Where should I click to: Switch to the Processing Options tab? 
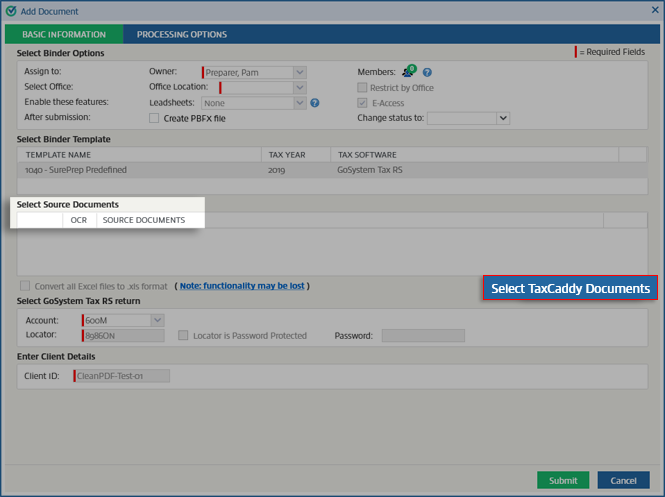[x=182, y=34]
